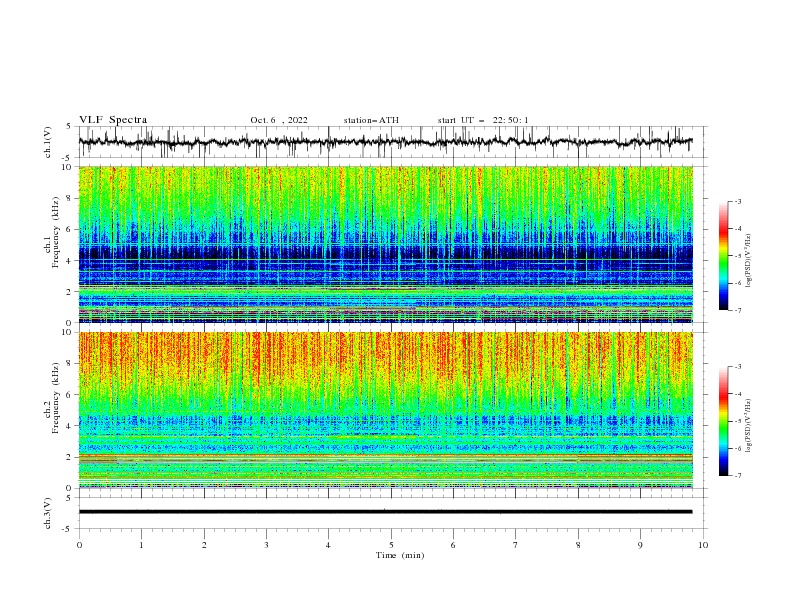This screenshot has height=612, width=792.
Task: Click the time axis tick label '5'
Action: click(x=391, y=545)
